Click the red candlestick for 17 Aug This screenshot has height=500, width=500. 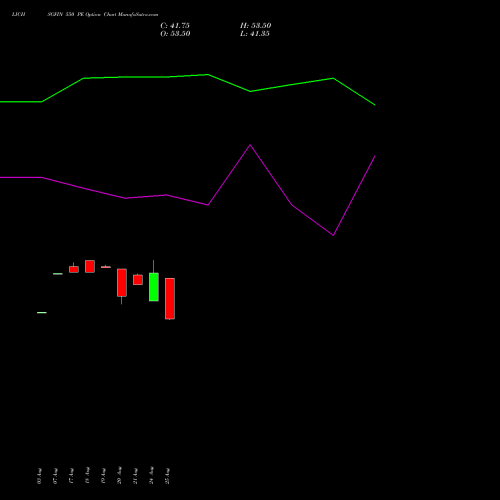tap(74, 269)
